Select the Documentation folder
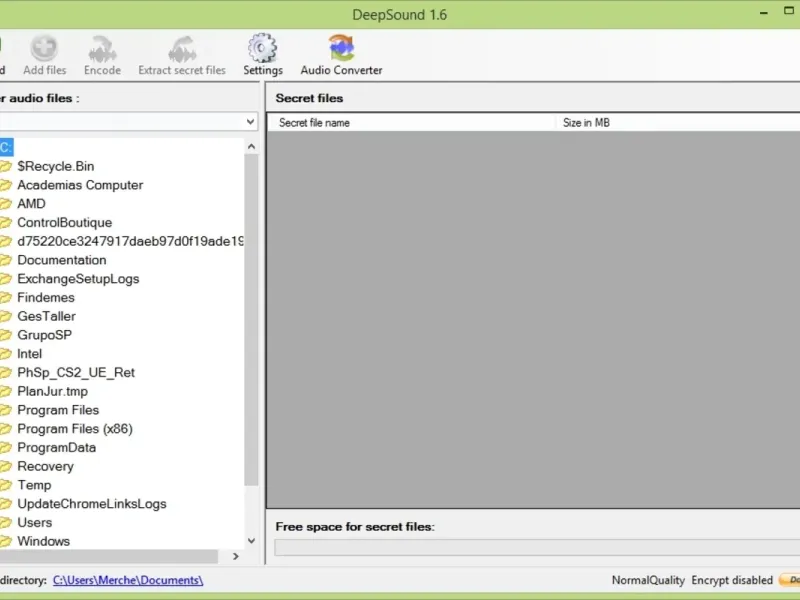800x600 pixels. point(62,260)
